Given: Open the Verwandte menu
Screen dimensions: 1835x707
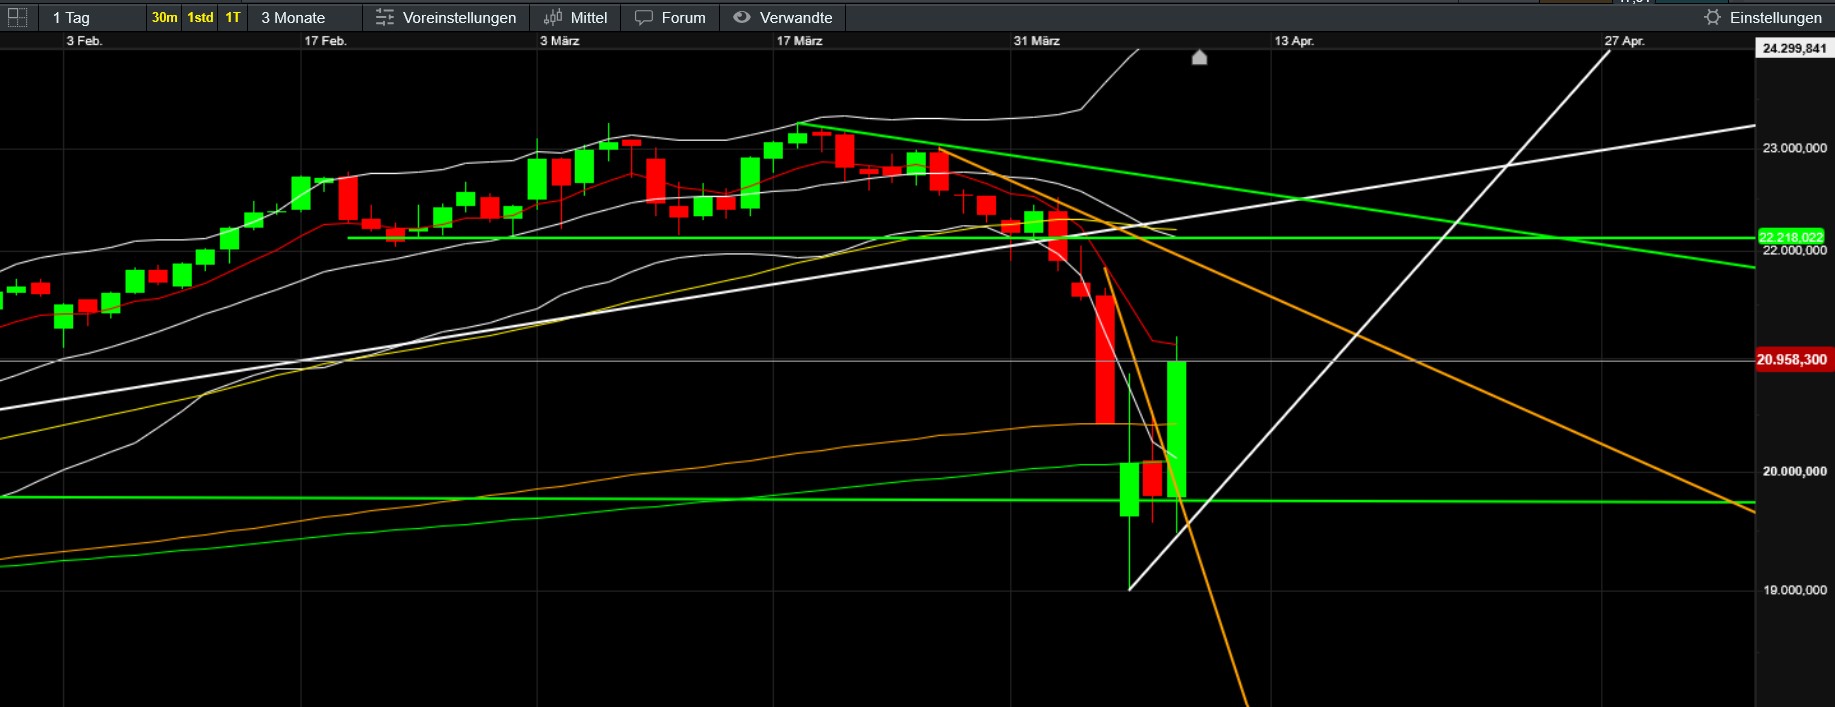Looking at the screenshot, I should [783, 17].
